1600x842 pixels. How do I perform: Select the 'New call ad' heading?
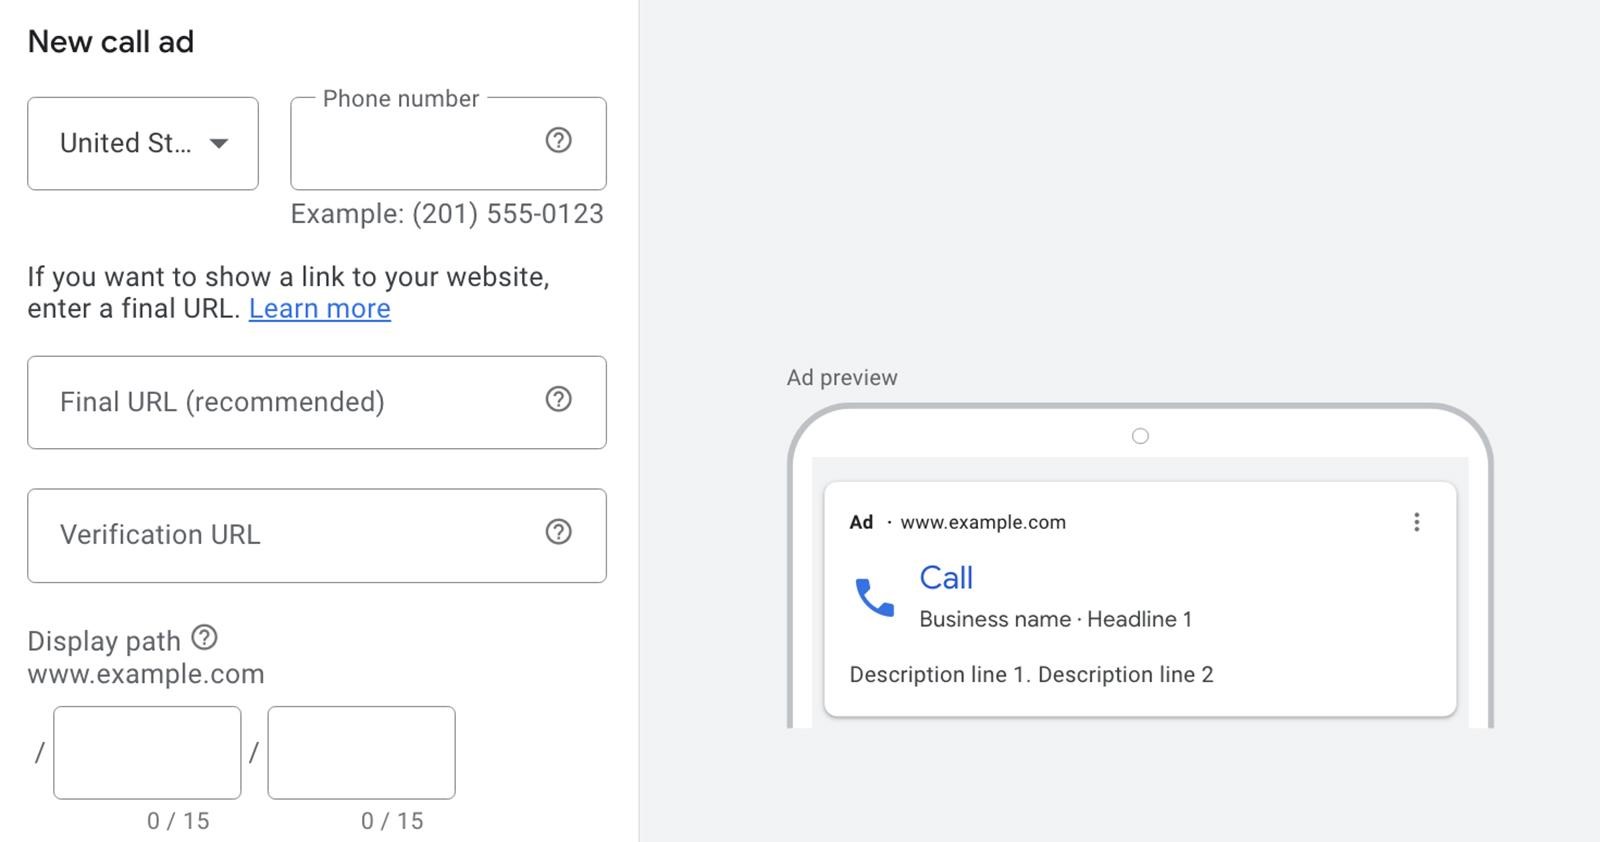pos(111,42)
